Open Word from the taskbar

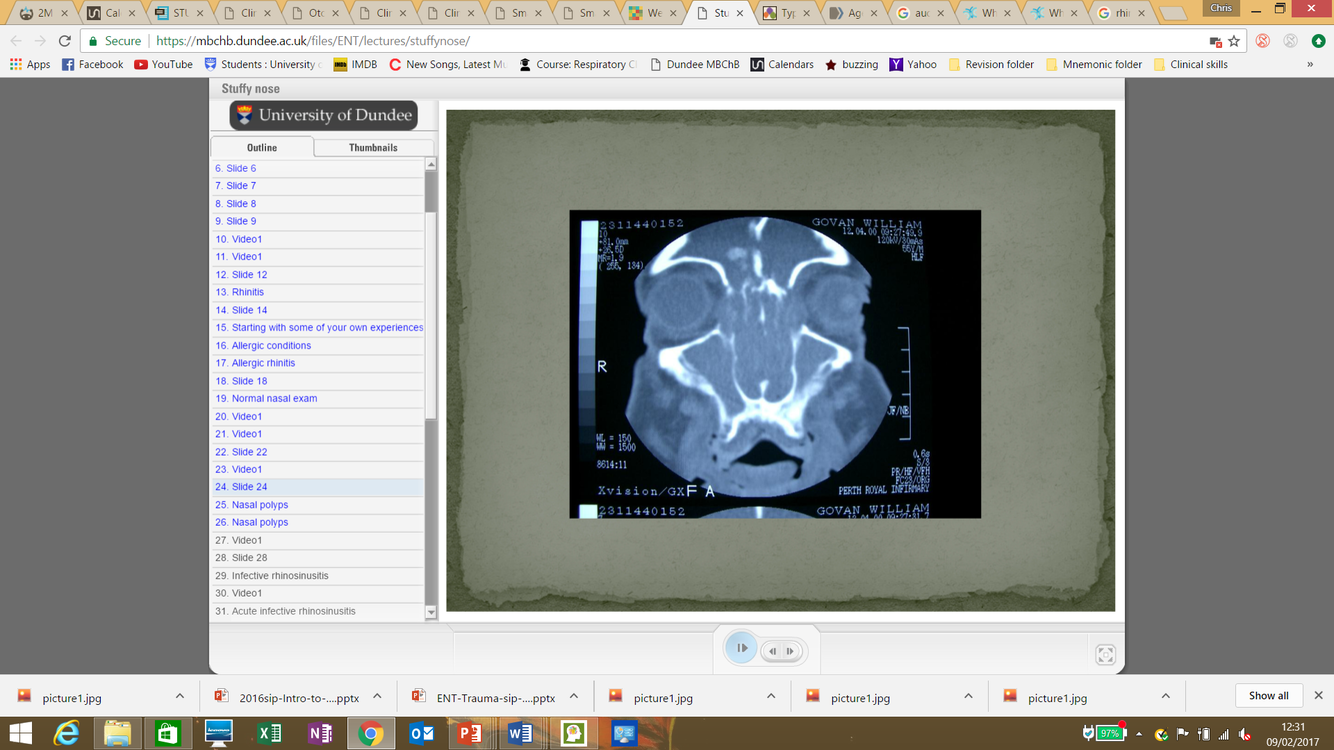pos(521,734)
